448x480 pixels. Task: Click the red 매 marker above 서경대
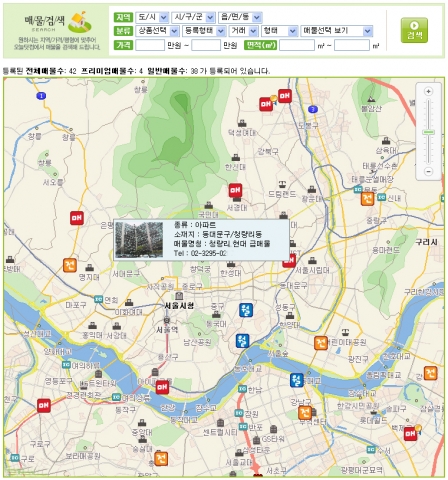(235, 190)
